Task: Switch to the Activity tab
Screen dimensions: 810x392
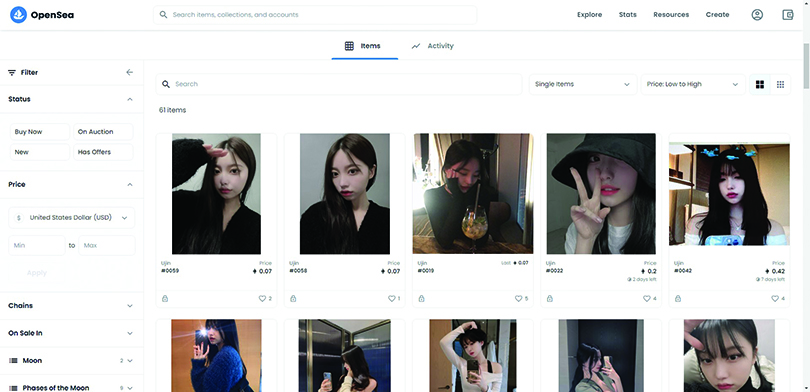Action: (432, 46)
